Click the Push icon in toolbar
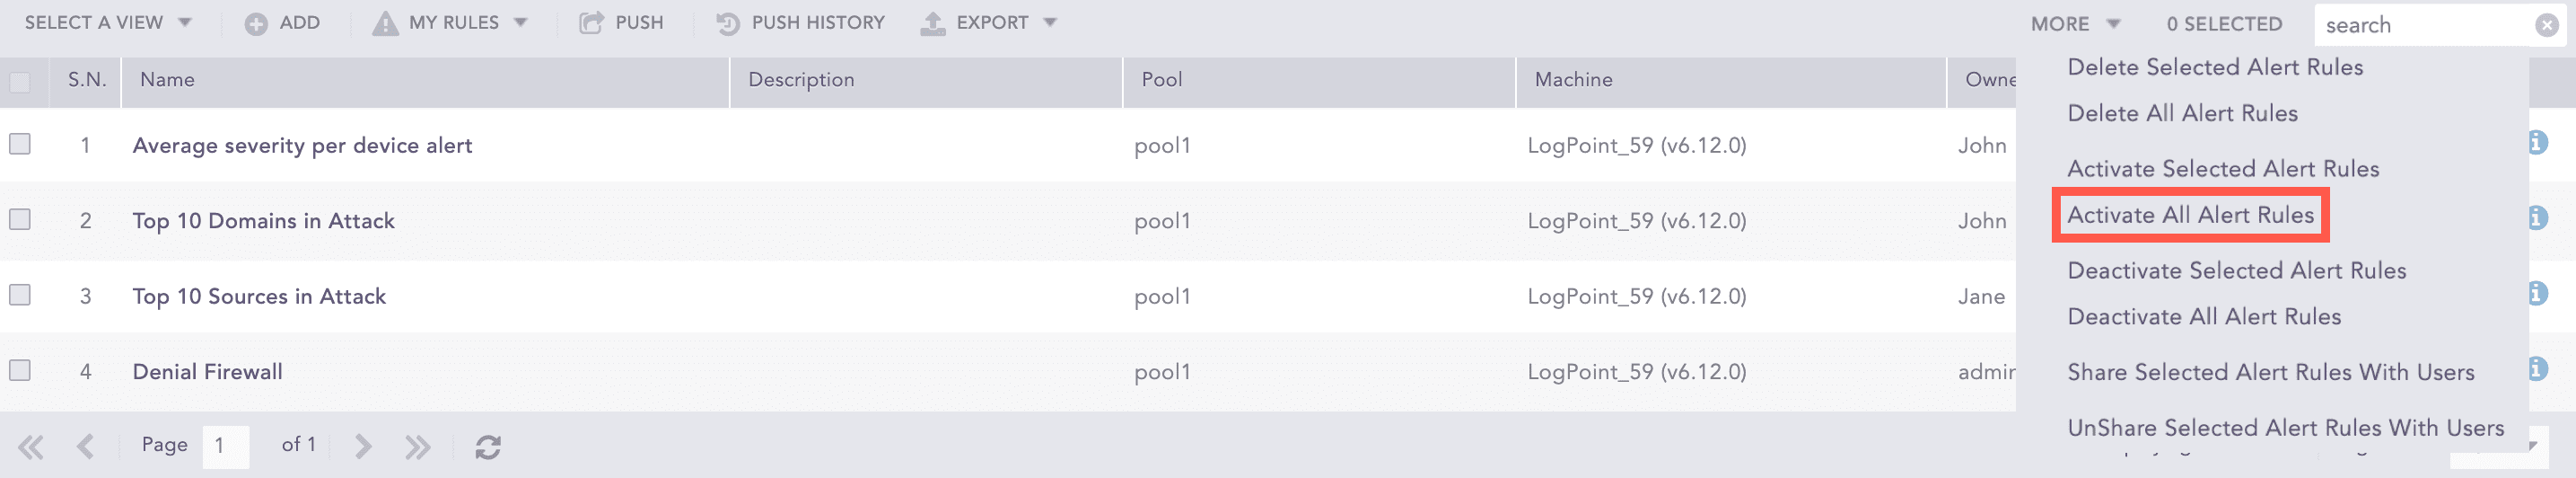The height and width of the screenshot is (478, 2576). (592, 23)
